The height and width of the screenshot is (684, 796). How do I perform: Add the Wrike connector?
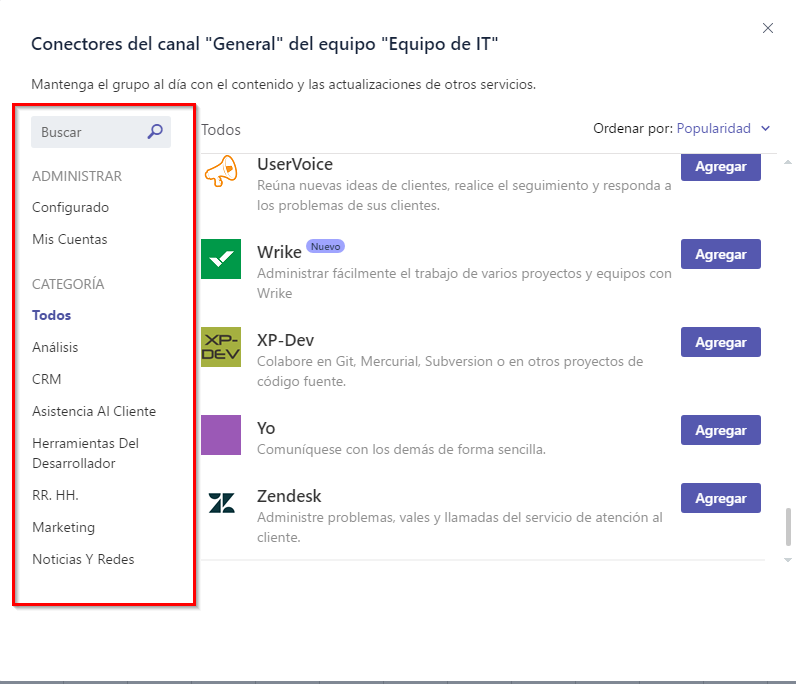[x=720, y=254]
